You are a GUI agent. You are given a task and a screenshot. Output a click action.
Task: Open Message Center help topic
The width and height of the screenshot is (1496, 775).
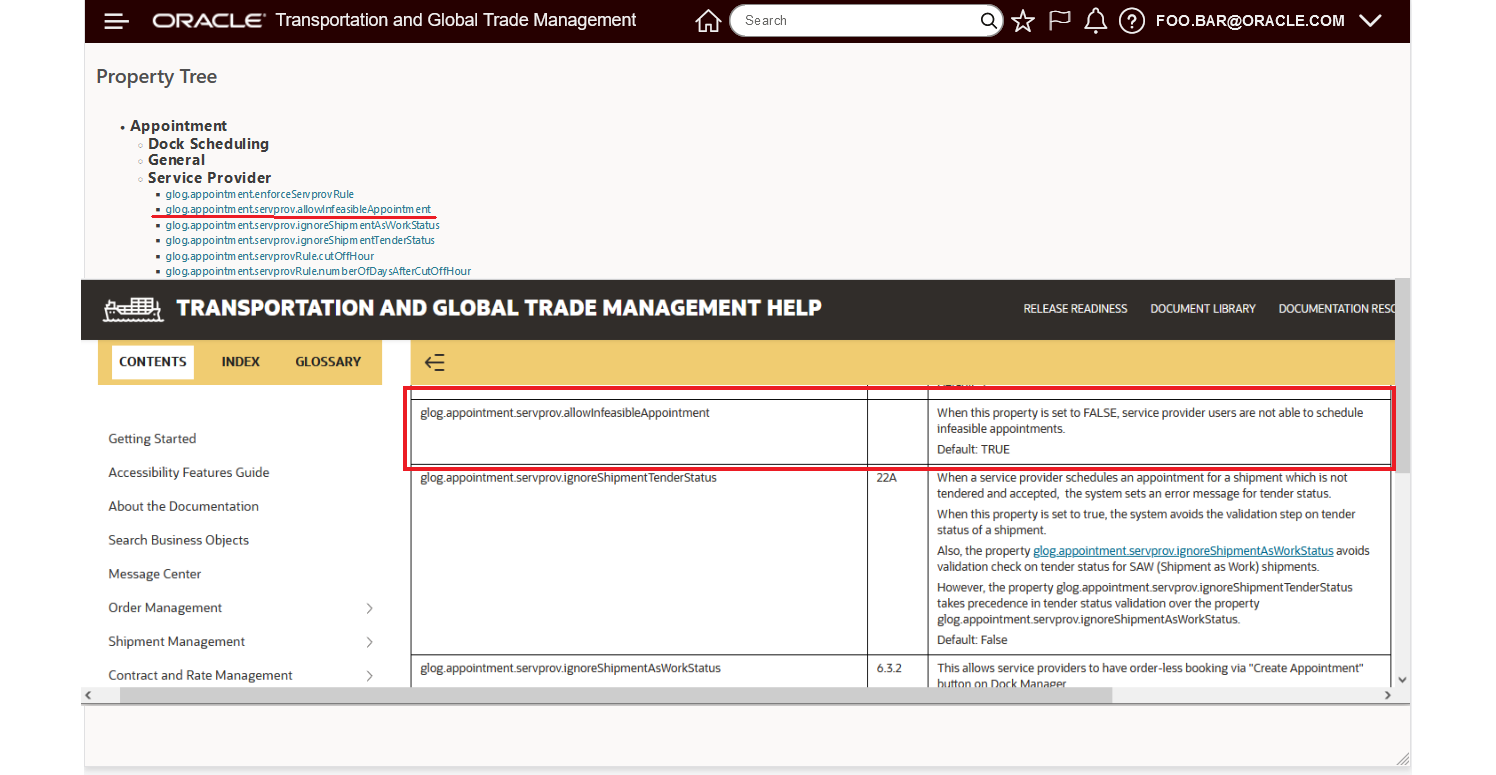click(155, 574)
